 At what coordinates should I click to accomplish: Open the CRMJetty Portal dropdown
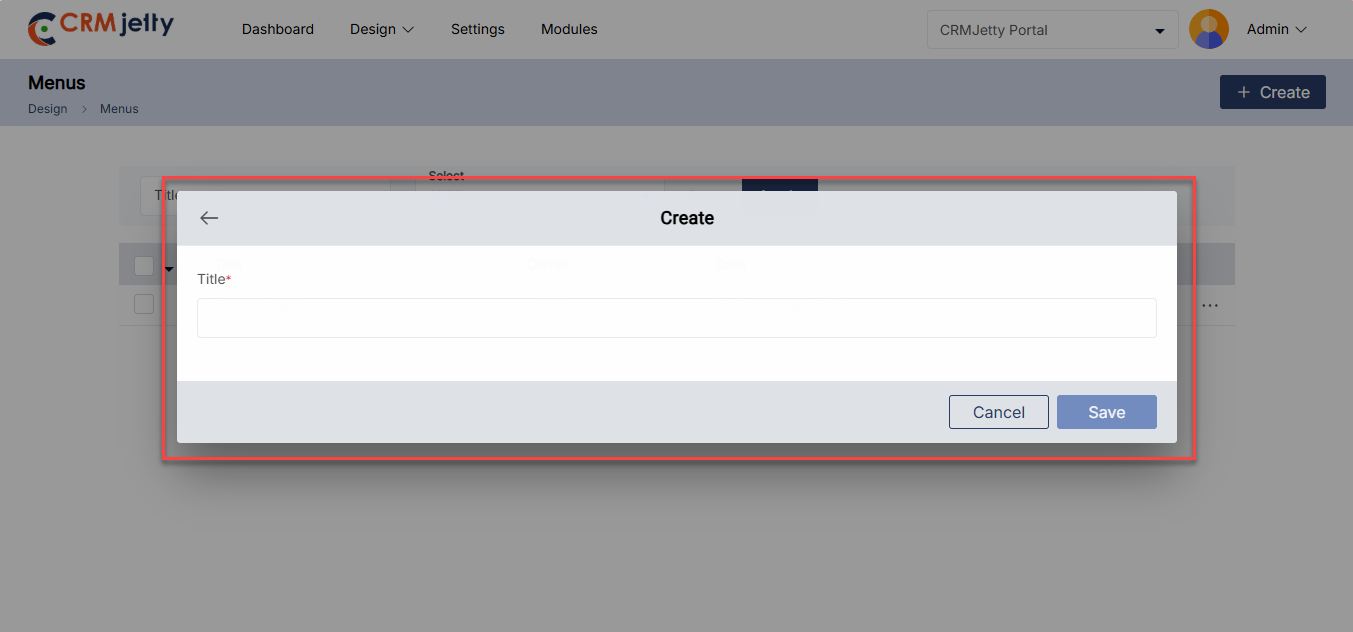[1052, 30]
